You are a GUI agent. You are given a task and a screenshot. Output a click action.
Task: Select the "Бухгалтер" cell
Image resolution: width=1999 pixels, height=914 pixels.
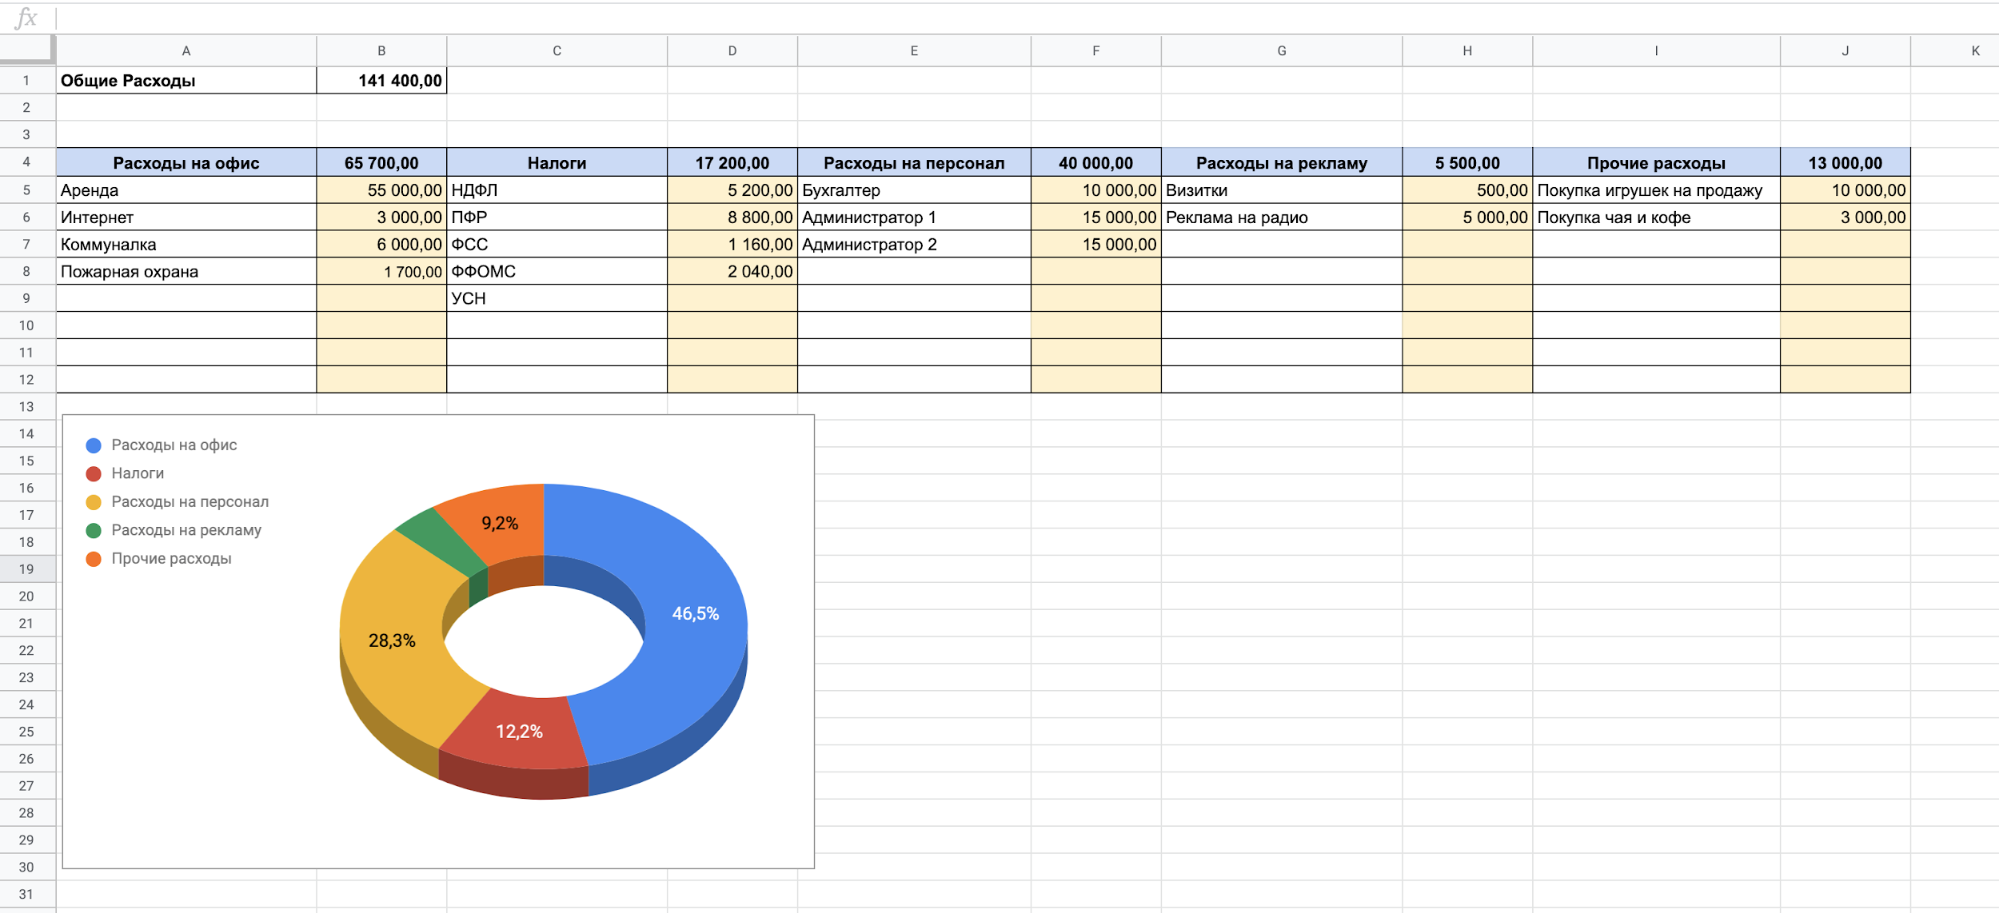pyautogui.click(x=914, y=190)
